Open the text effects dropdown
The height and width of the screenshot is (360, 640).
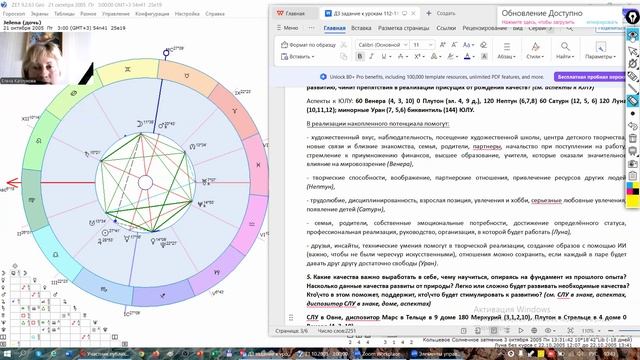(x=436, y=56)
